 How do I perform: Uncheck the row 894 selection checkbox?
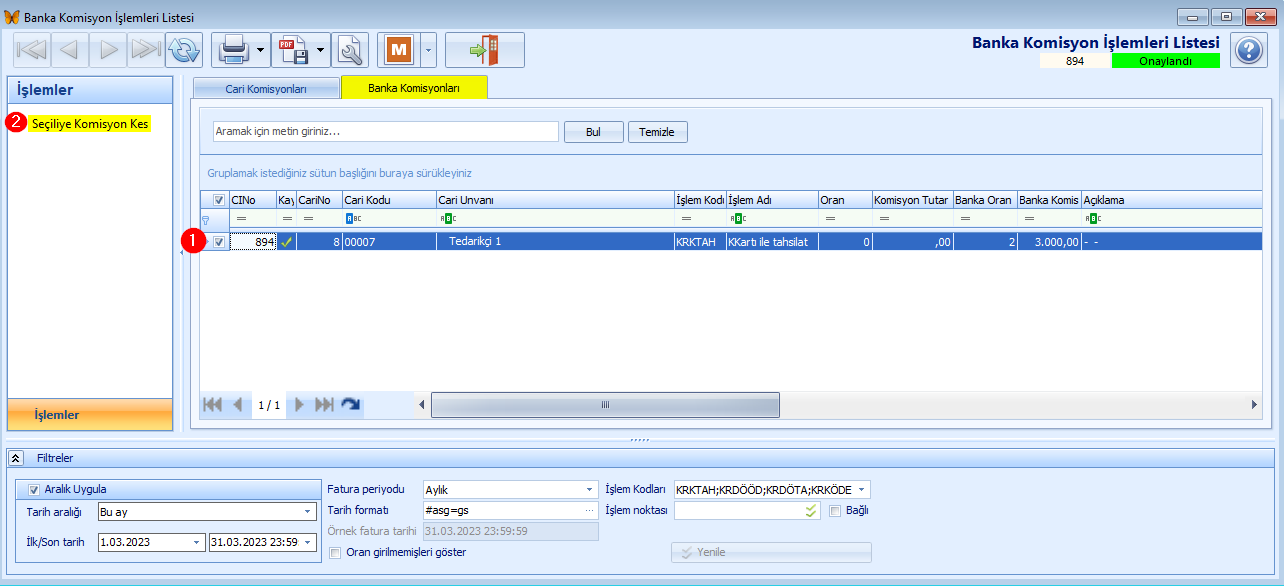click(x=219, y=242)
